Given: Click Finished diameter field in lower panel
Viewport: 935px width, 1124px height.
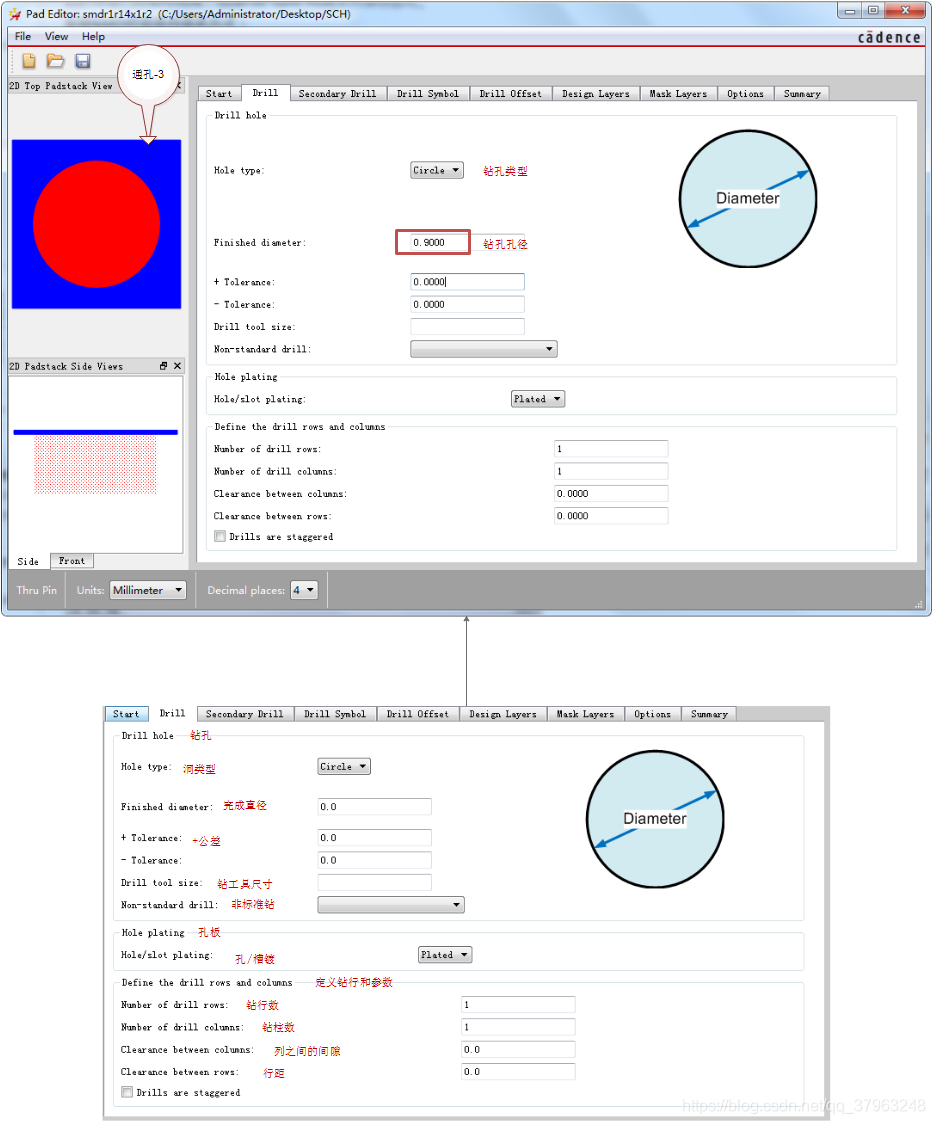Looking at the screenshot, I should [374, 806].
